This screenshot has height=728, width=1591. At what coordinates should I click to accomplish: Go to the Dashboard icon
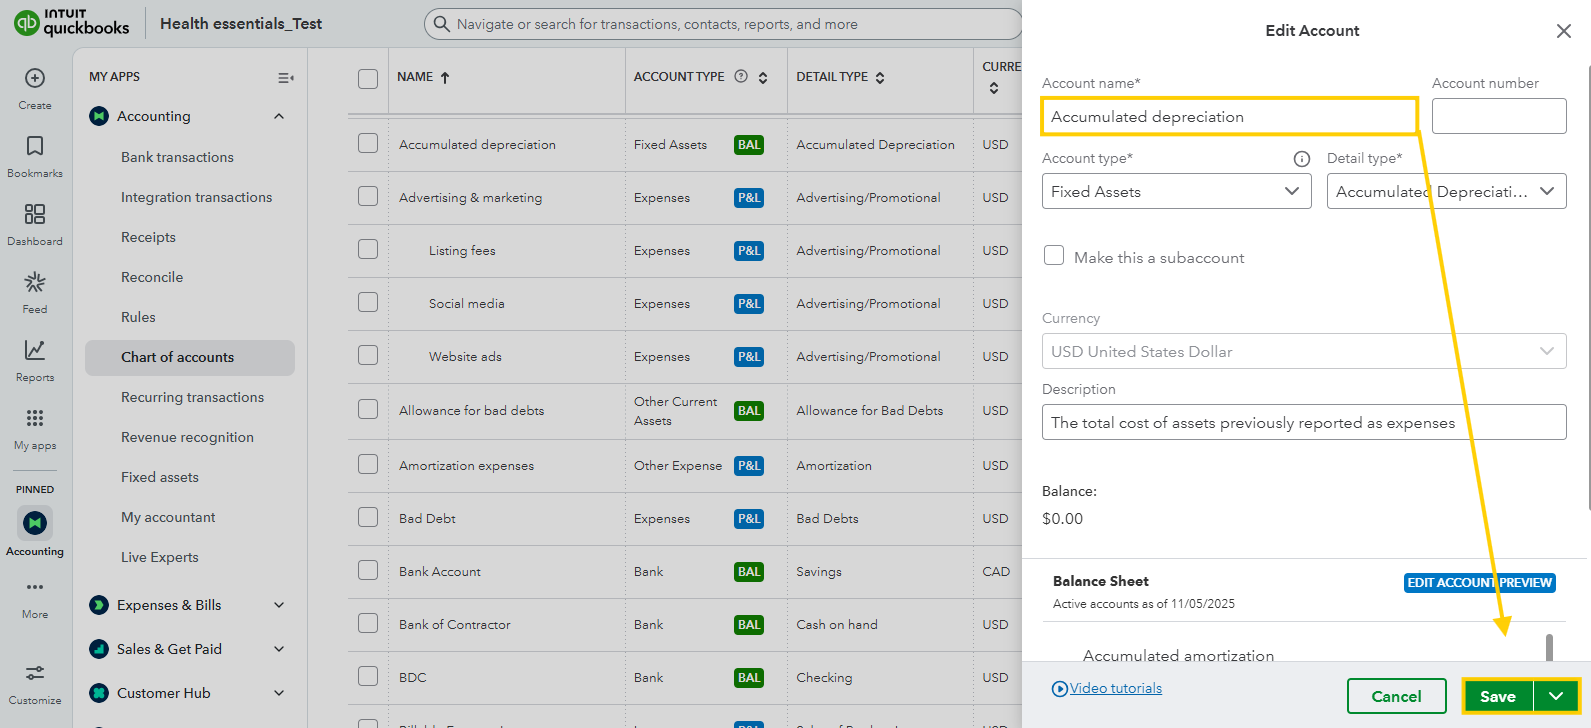point(35,215)
